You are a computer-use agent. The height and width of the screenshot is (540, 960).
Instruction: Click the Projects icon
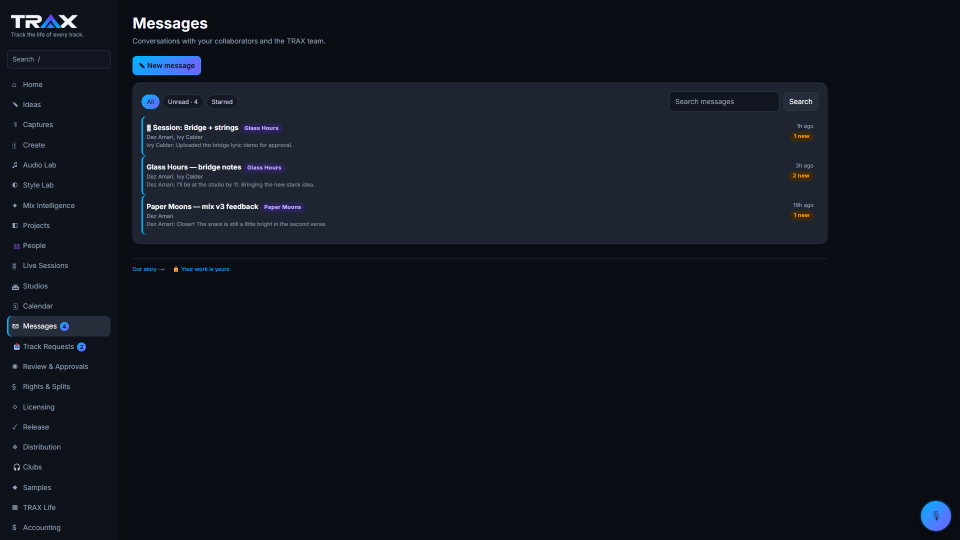tap(15, 225)
